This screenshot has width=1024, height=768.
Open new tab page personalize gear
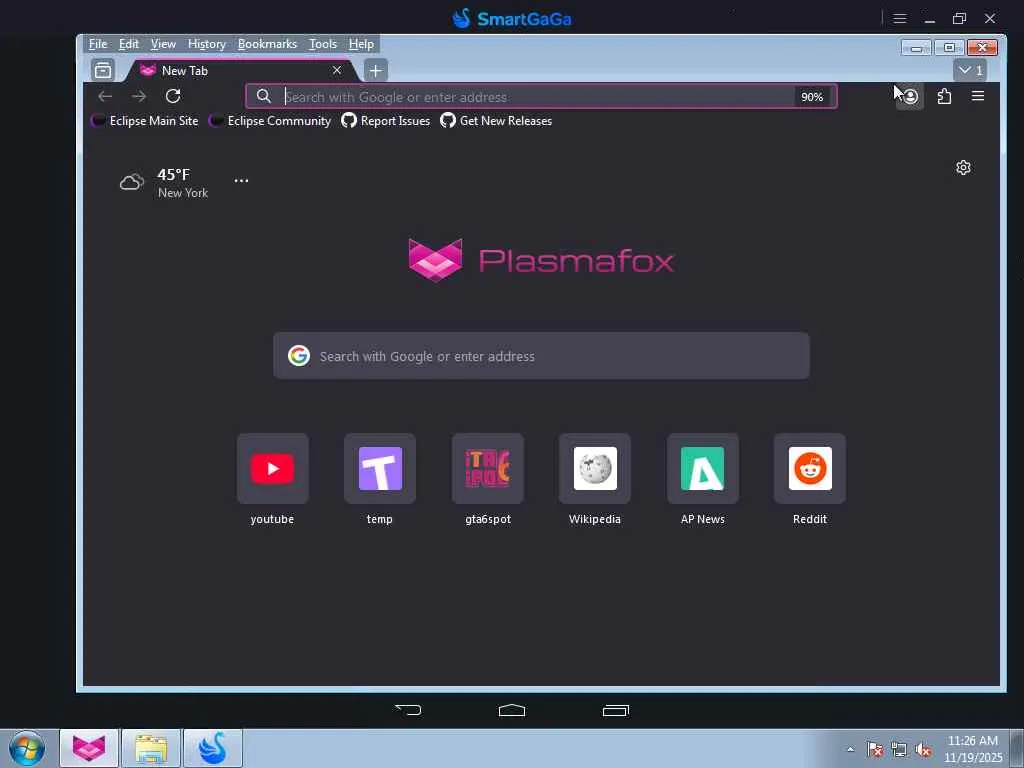pos(963,168)
